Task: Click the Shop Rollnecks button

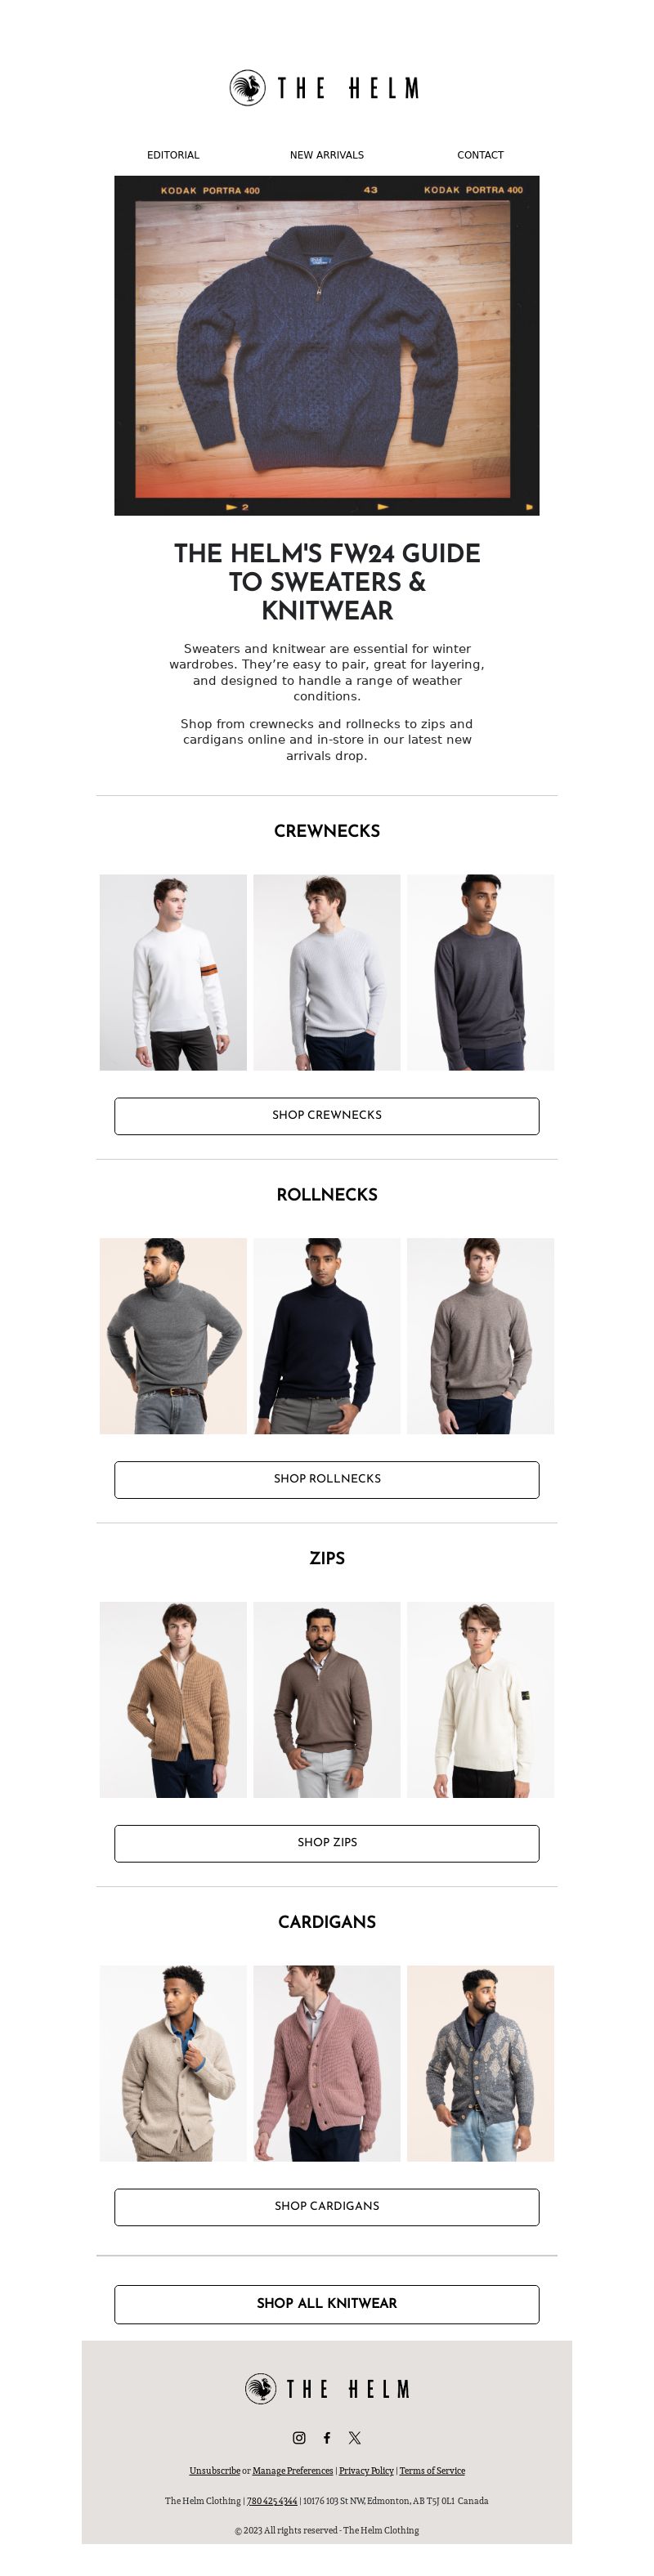Action: tap(327, 1479)
